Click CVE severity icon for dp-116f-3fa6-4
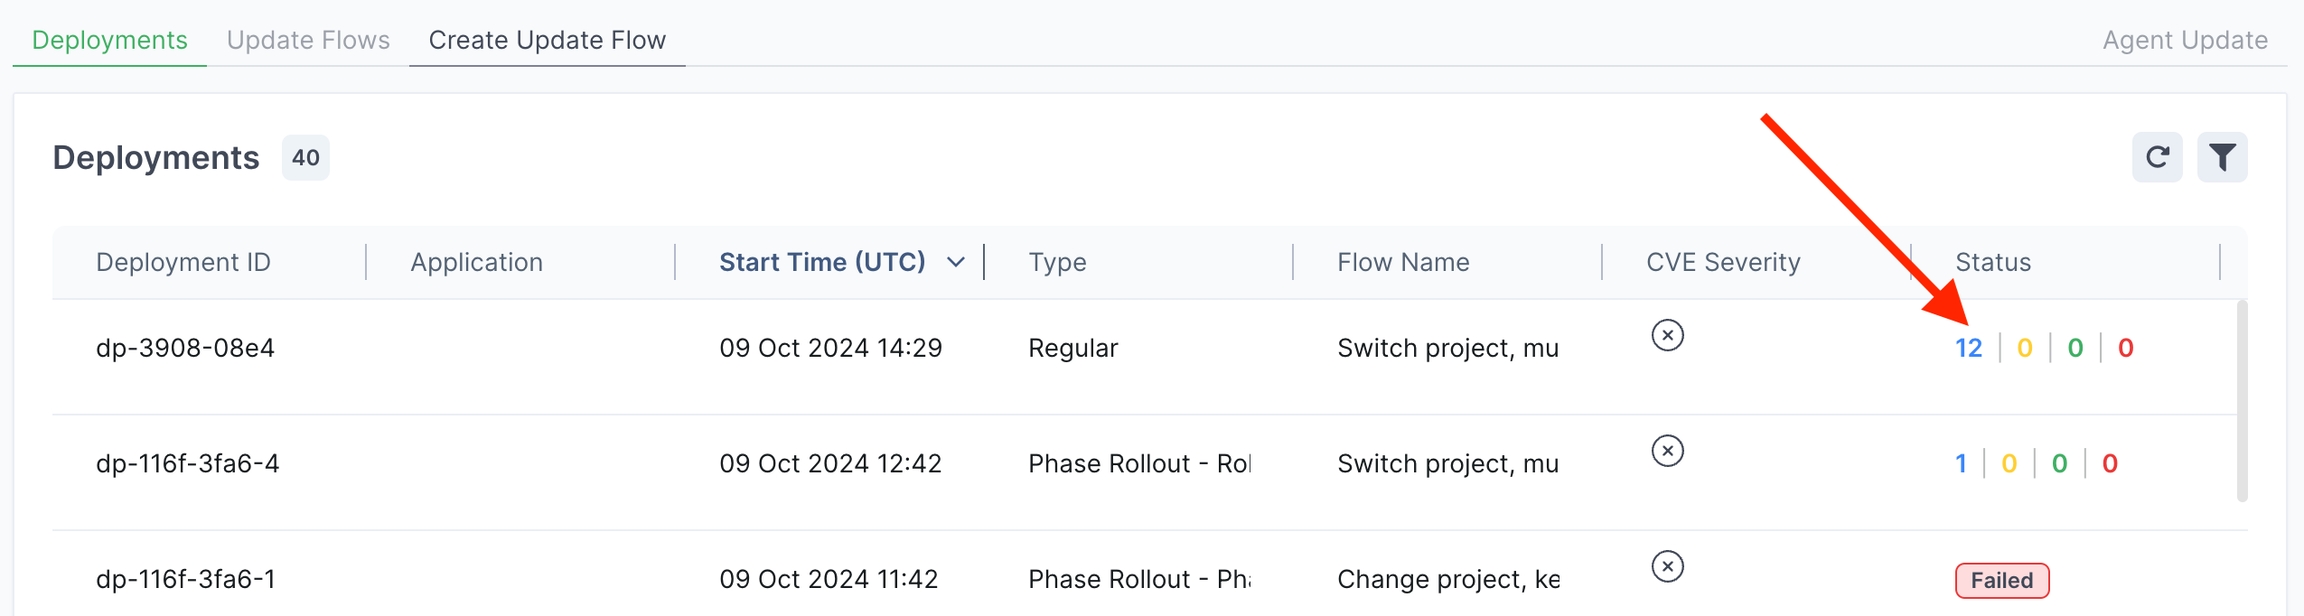 1667,451
